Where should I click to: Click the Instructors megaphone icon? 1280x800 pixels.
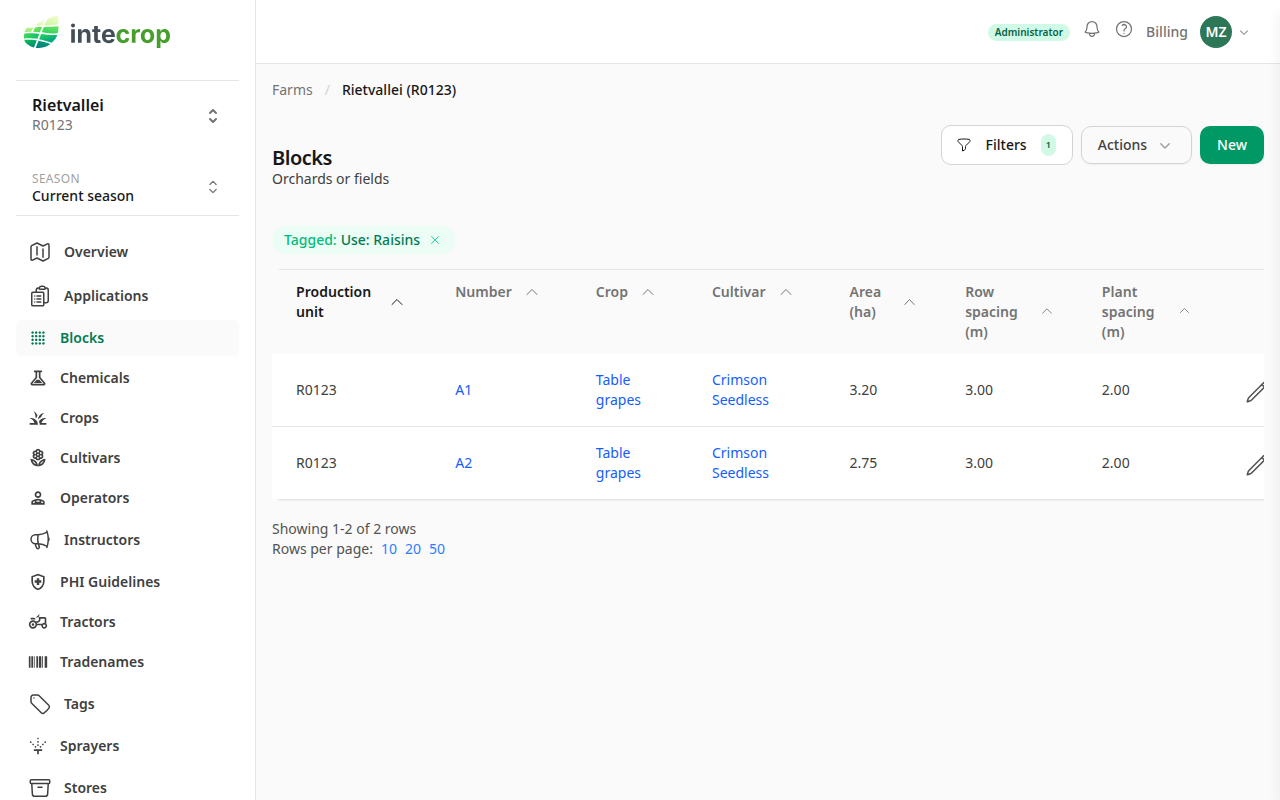[40, 540]
